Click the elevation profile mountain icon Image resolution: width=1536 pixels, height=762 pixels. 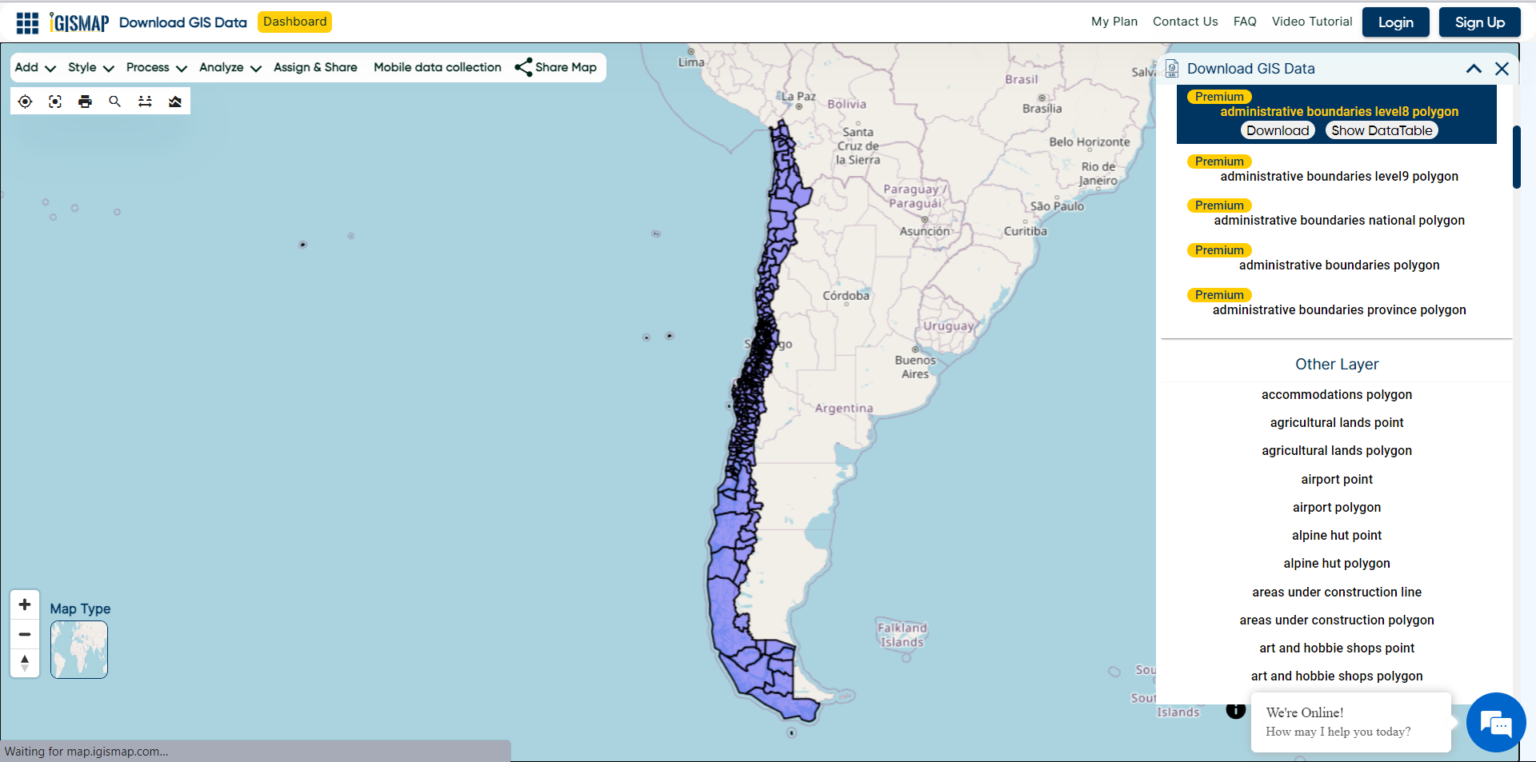pos(175,101)
